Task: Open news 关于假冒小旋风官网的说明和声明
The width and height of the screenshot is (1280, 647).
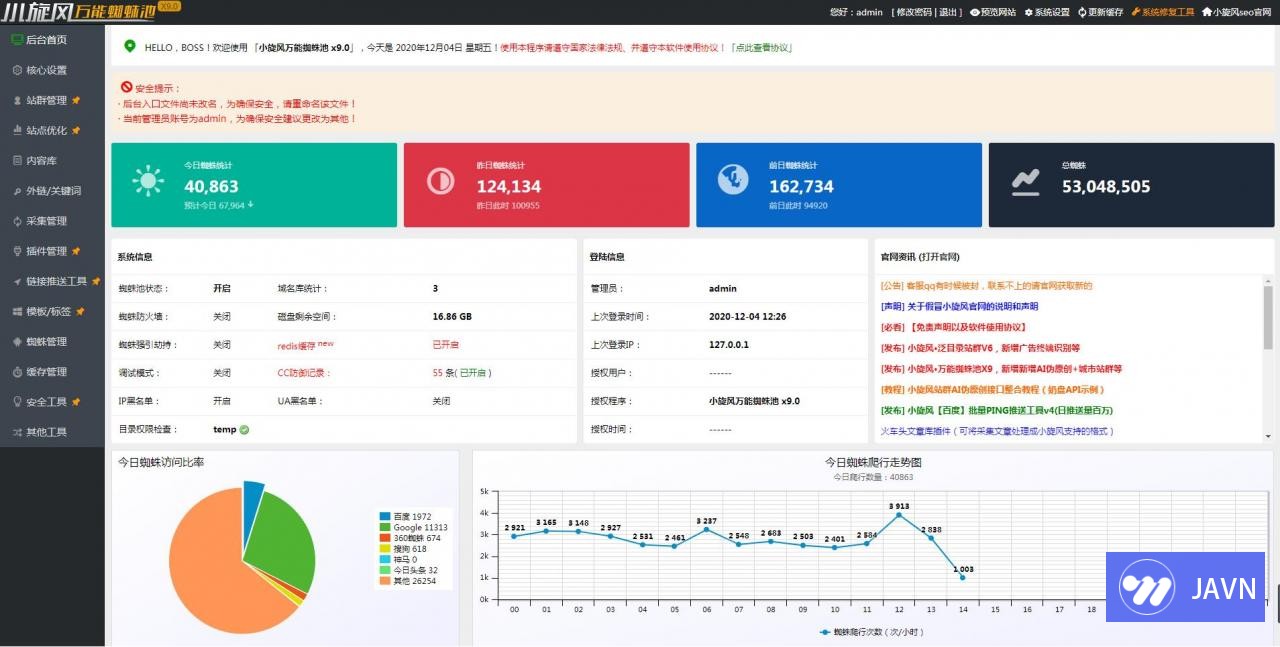Action: click(x=959, y=306)
